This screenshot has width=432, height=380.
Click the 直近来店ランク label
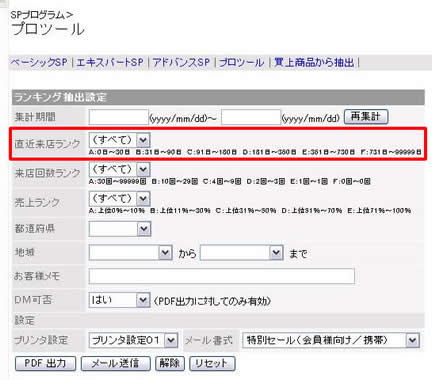47,144
